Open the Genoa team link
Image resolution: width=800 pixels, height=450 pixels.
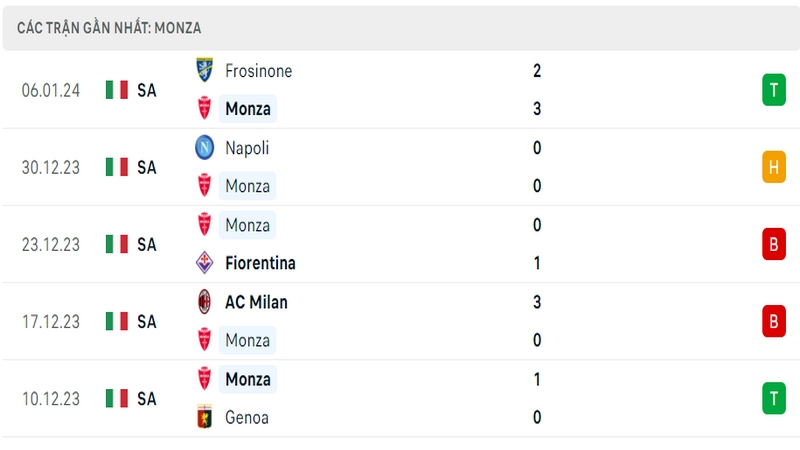[x=247, y=417]
